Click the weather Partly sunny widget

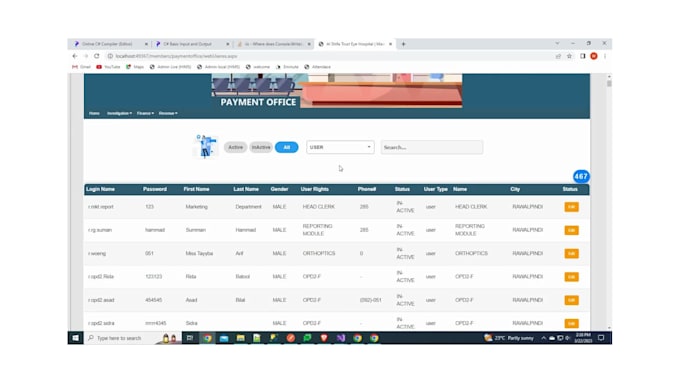pos(509,338)
